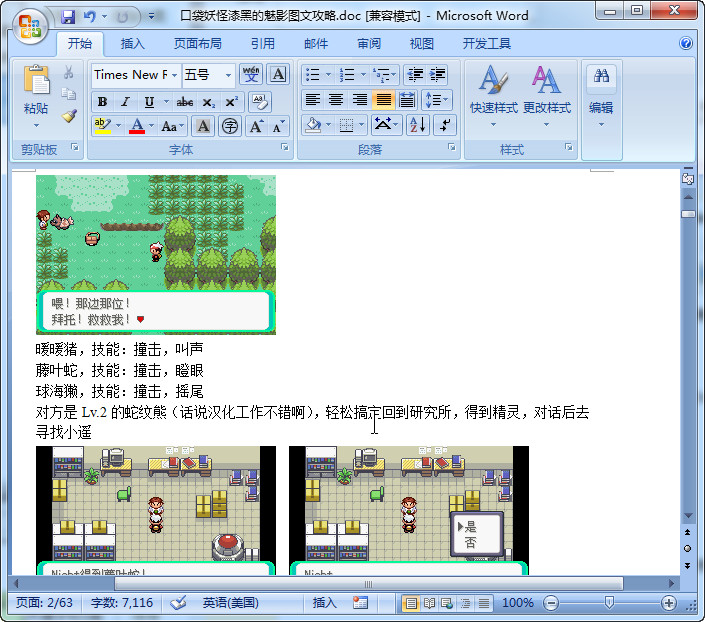The width and height of the screenshot is (705, 622).
Task: Copy selection to clipboard
Action: (x=68, y=94)
